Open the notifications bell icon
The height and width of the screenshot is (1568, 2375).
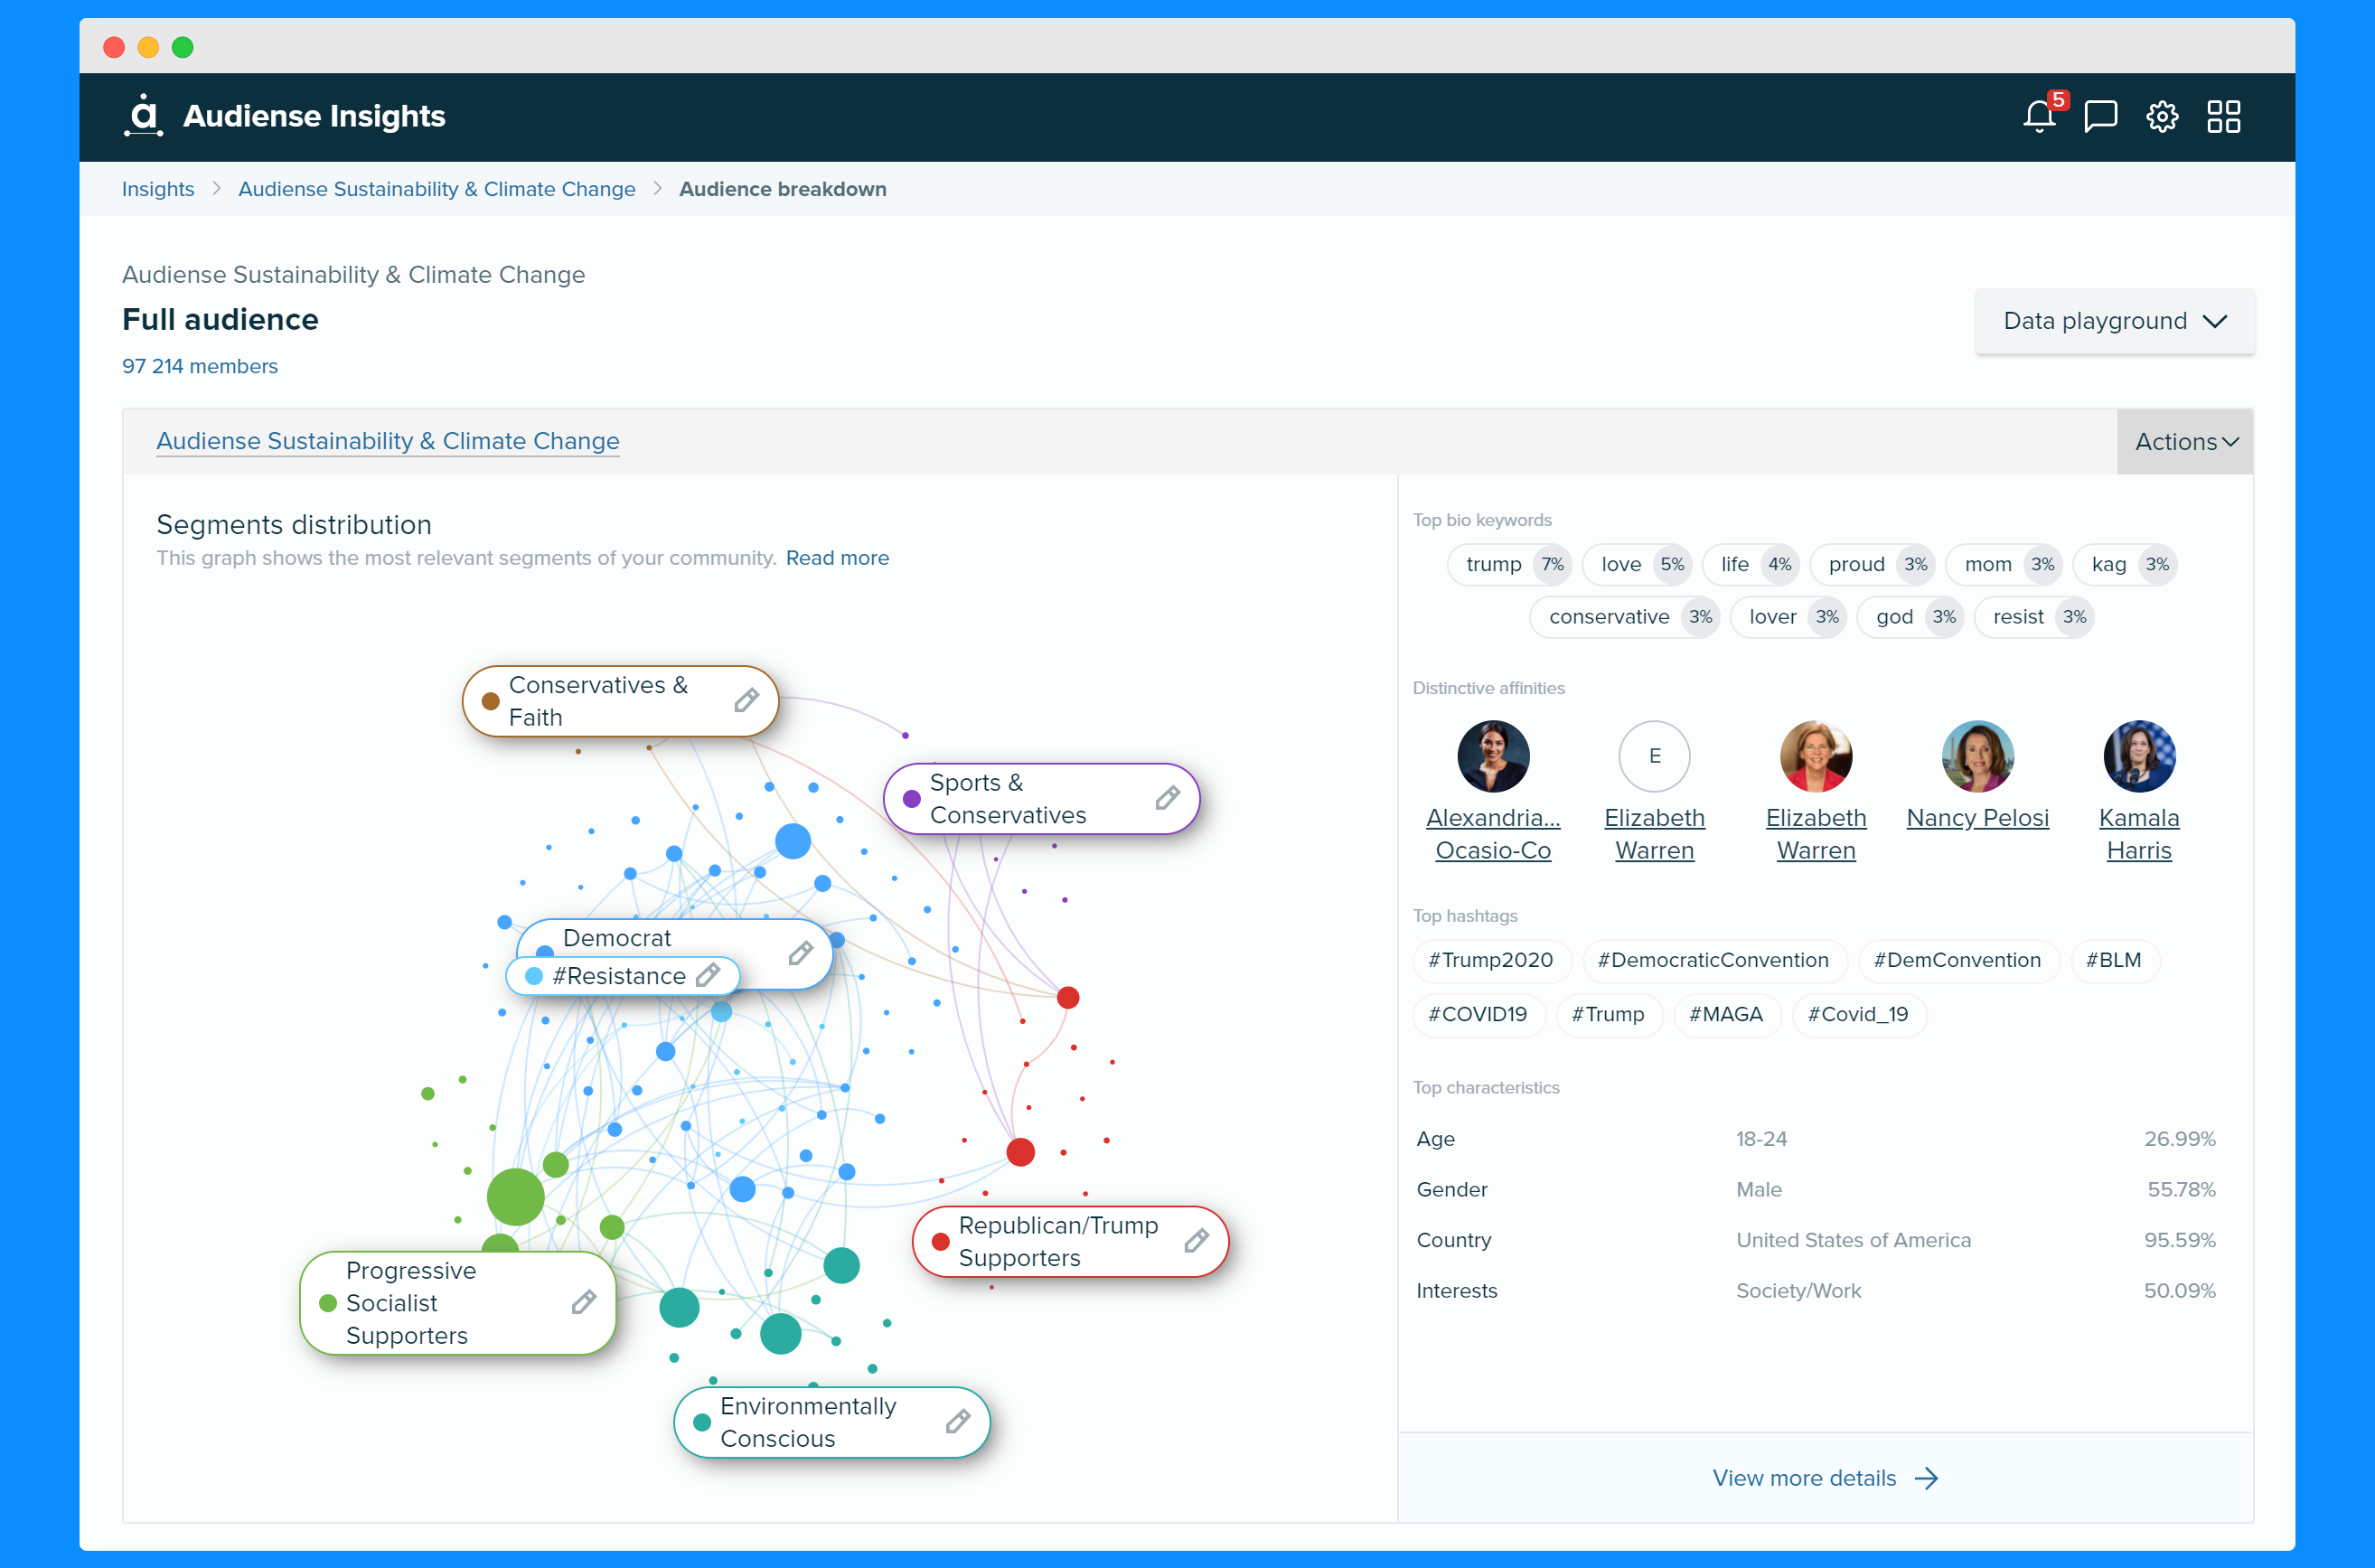[x=2039, y=117]
